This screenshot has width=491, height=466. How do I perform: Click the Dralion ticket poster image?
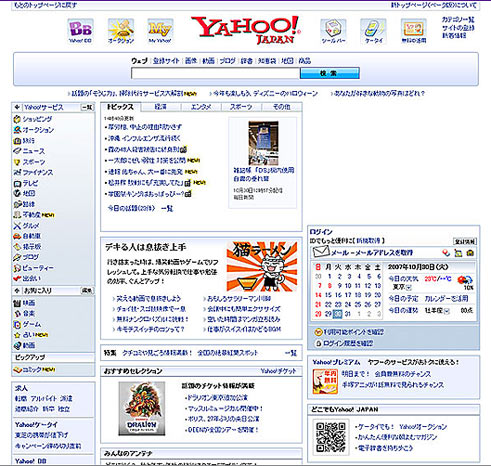[142, 408]
